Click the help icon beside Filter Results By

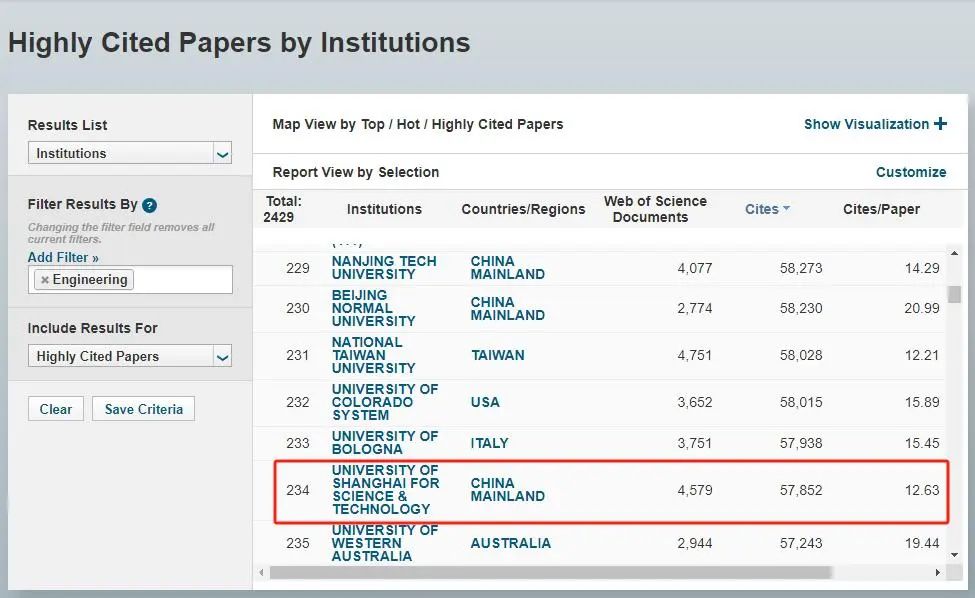pos(149,205)
